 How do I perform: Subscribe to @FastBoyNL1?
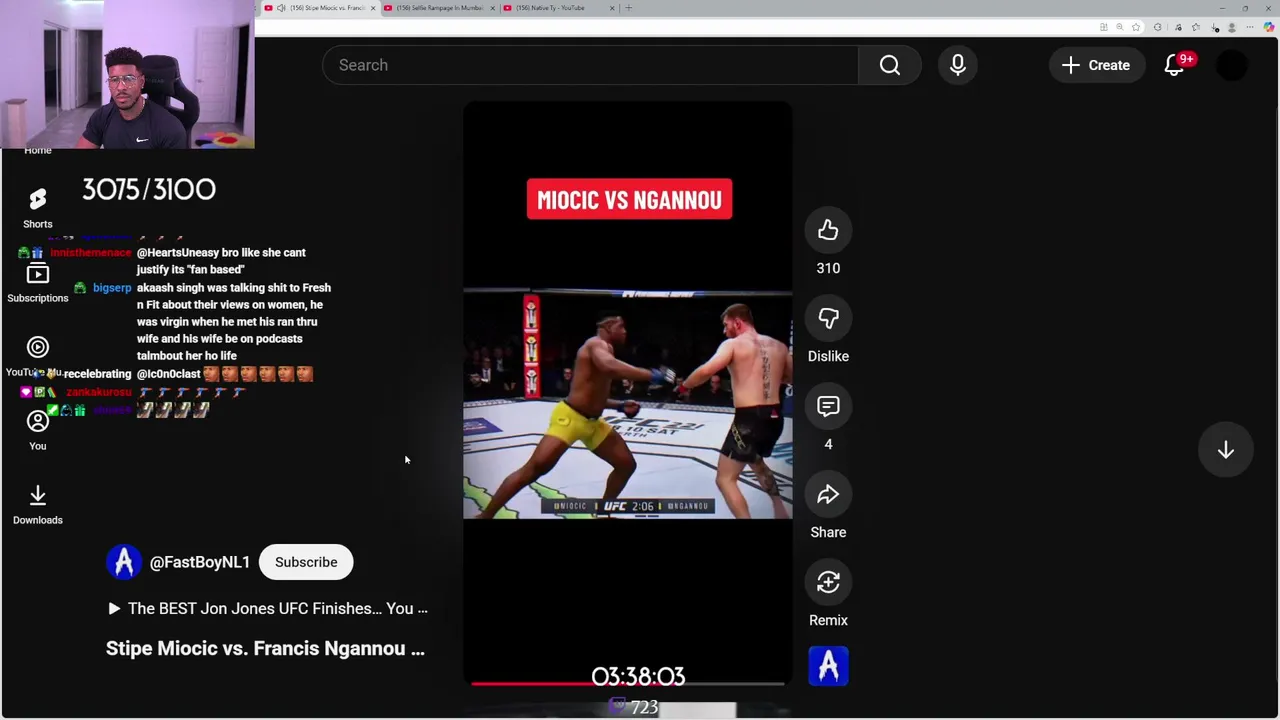pos(306,562)
